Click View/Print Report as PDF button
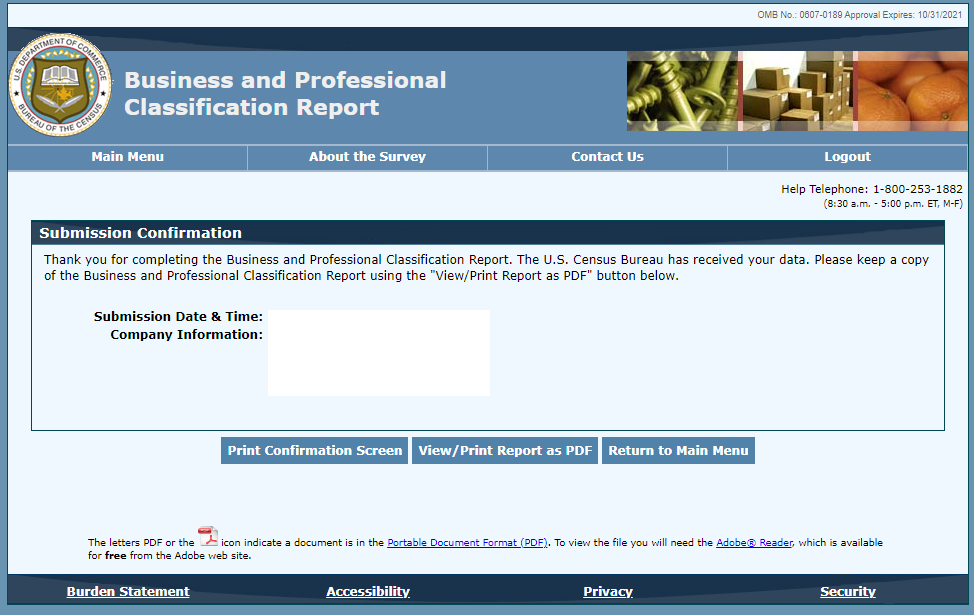Image resolution: width=974 pixels, height=615 pixels. pos(505,451)
